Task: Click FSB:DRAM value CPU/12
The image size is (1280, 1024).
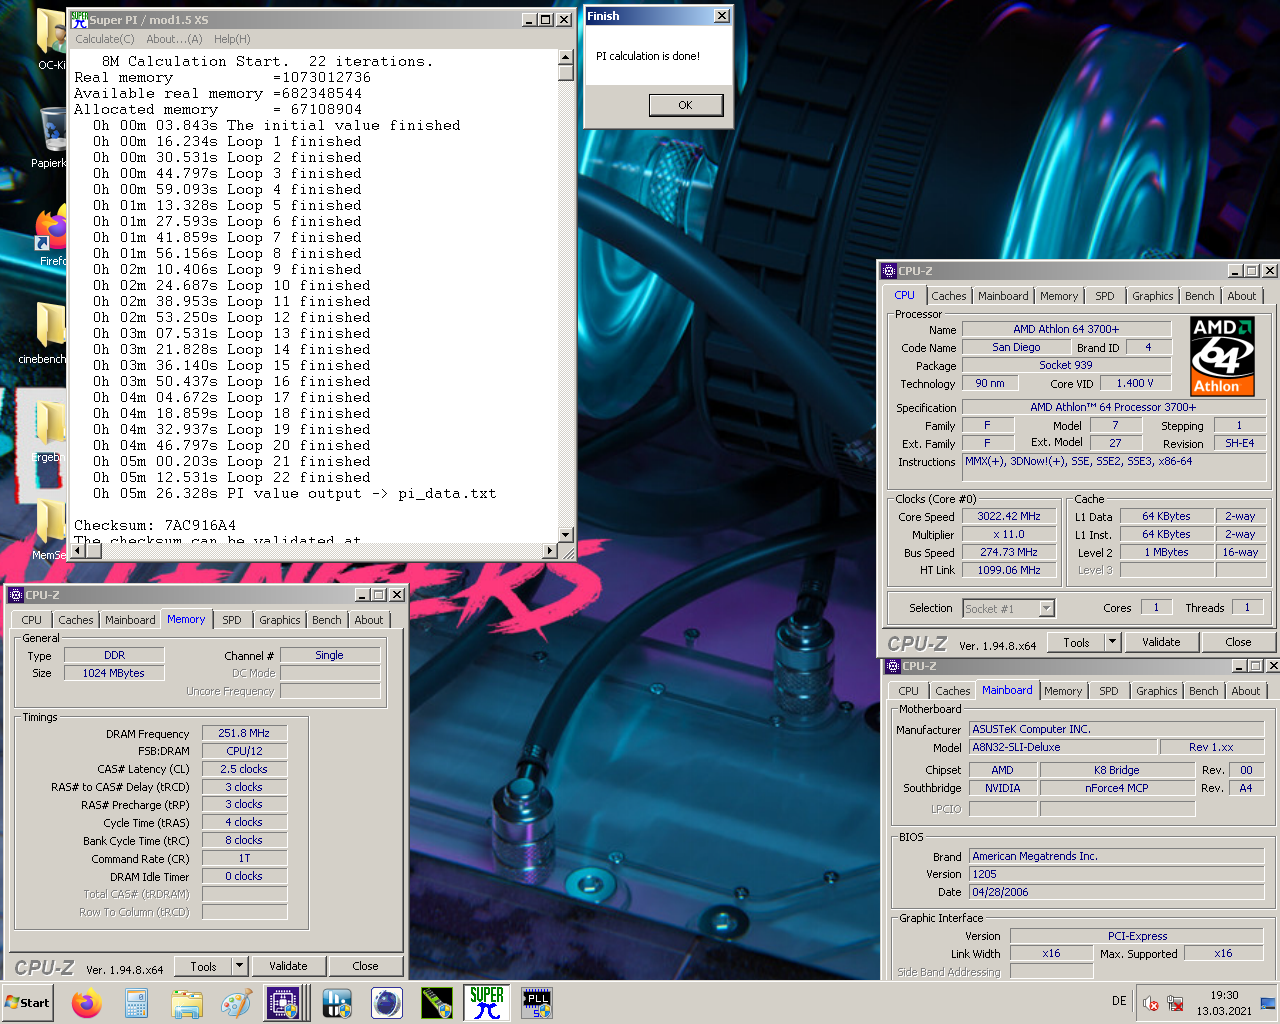Action: pyautogui.click(x=244, y=751)
